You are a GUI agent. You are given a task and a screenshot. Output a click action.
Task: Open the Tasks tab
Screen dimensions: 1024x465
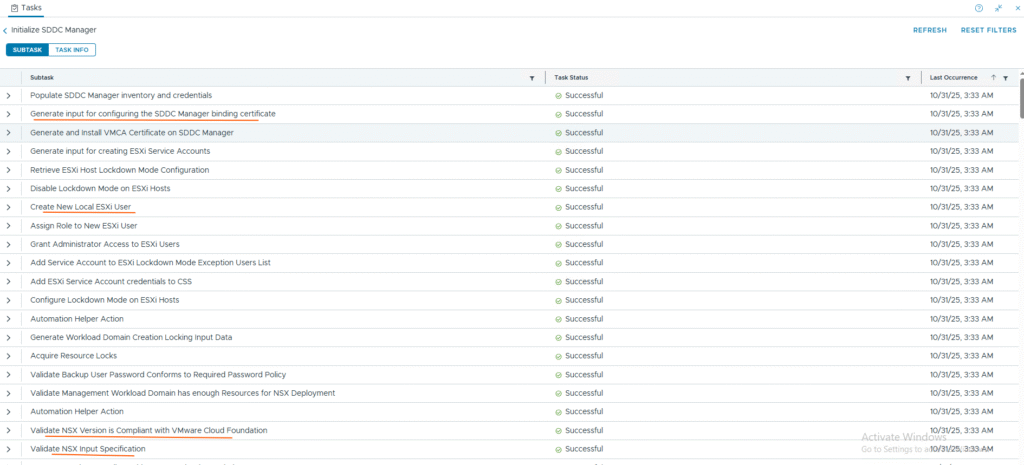pos(31,7)
